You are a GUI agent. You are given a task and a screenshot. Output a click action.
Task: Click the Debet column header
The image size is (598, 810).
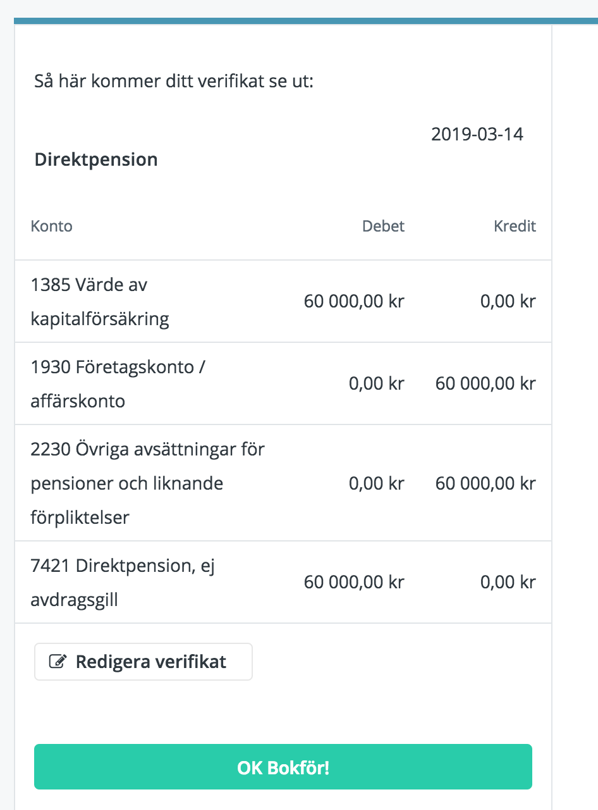pos(383,226)
